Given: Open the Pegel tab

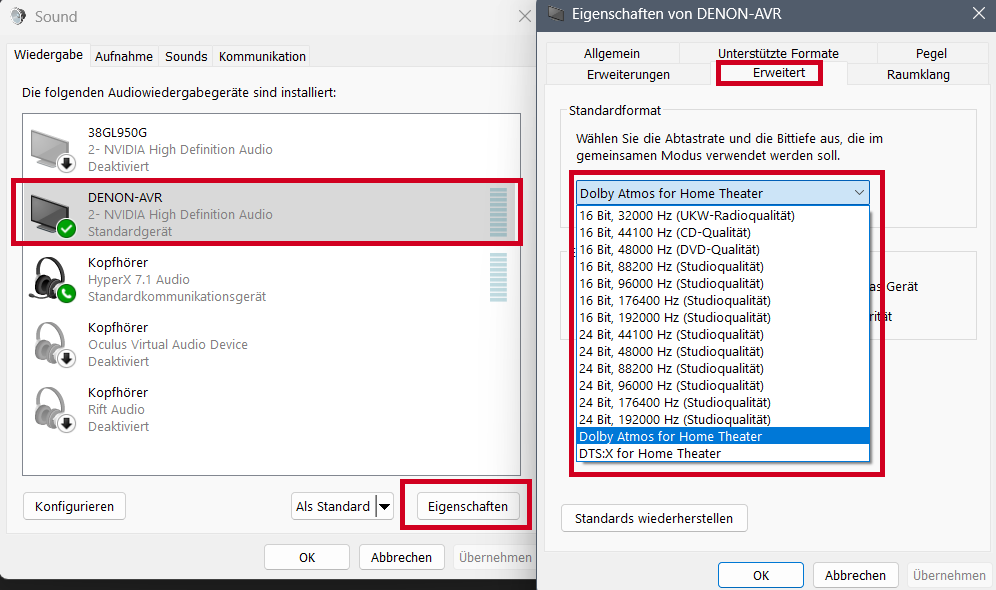Looking at the screenshot, I should pos(931,54).
